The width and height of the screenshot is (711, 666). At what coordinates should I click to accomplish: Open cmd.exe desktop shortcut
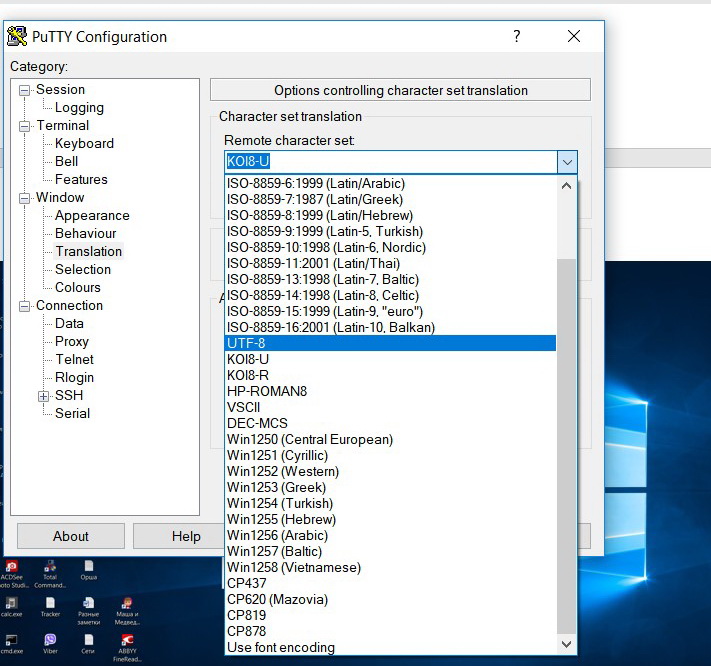click(11, 644)
